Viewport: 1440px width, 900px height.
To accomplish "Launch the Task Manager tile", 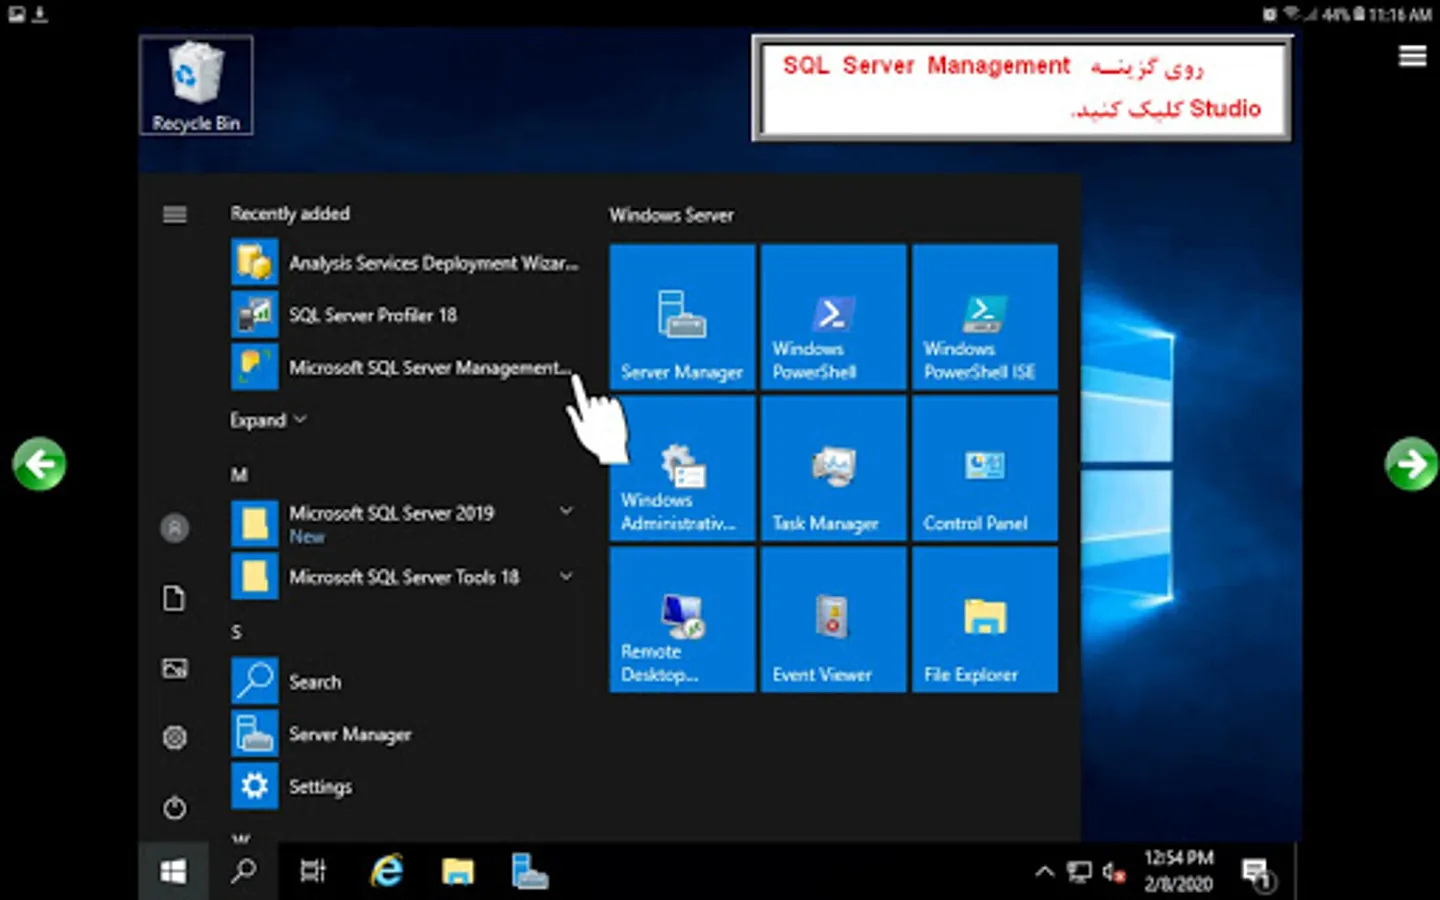I will tap(833, 468).
